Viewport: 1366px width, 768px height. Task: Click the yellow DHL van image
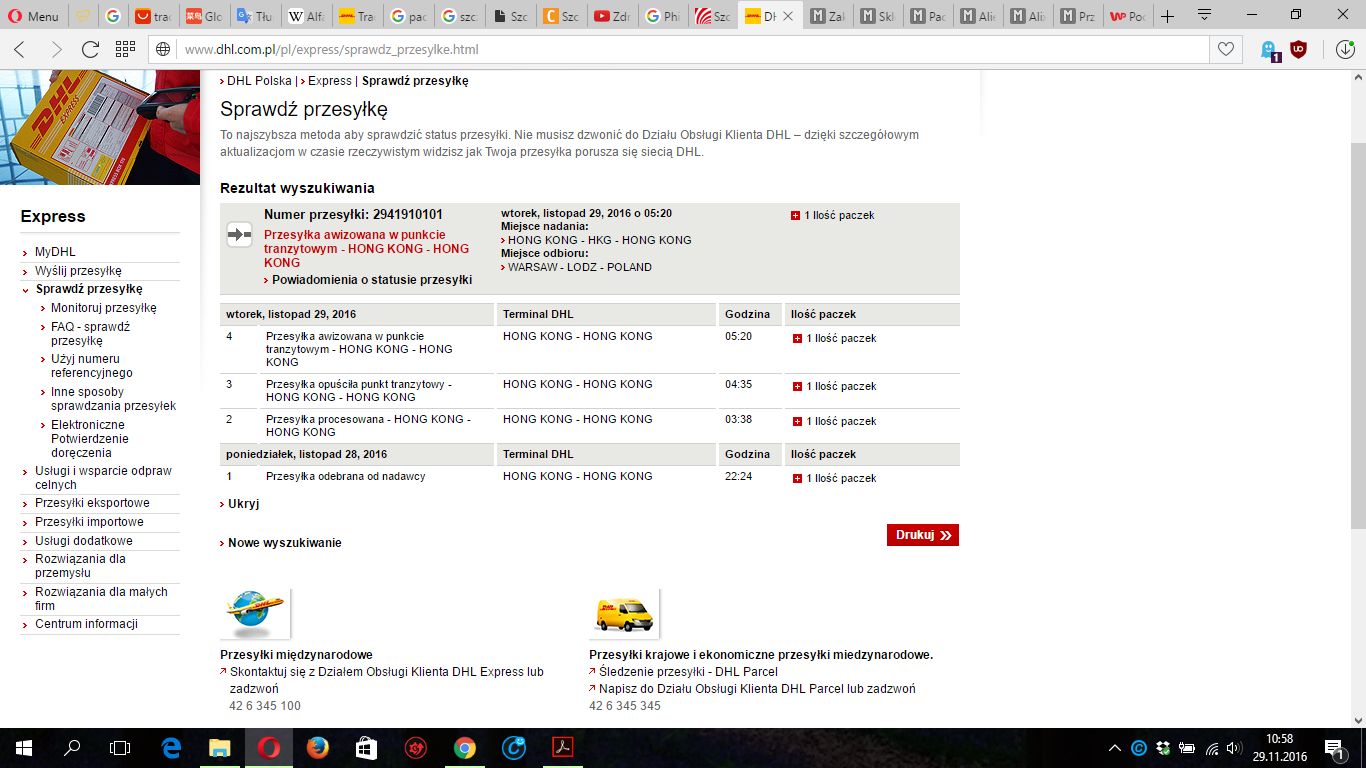pyautogui.click(x=624, y=613)
